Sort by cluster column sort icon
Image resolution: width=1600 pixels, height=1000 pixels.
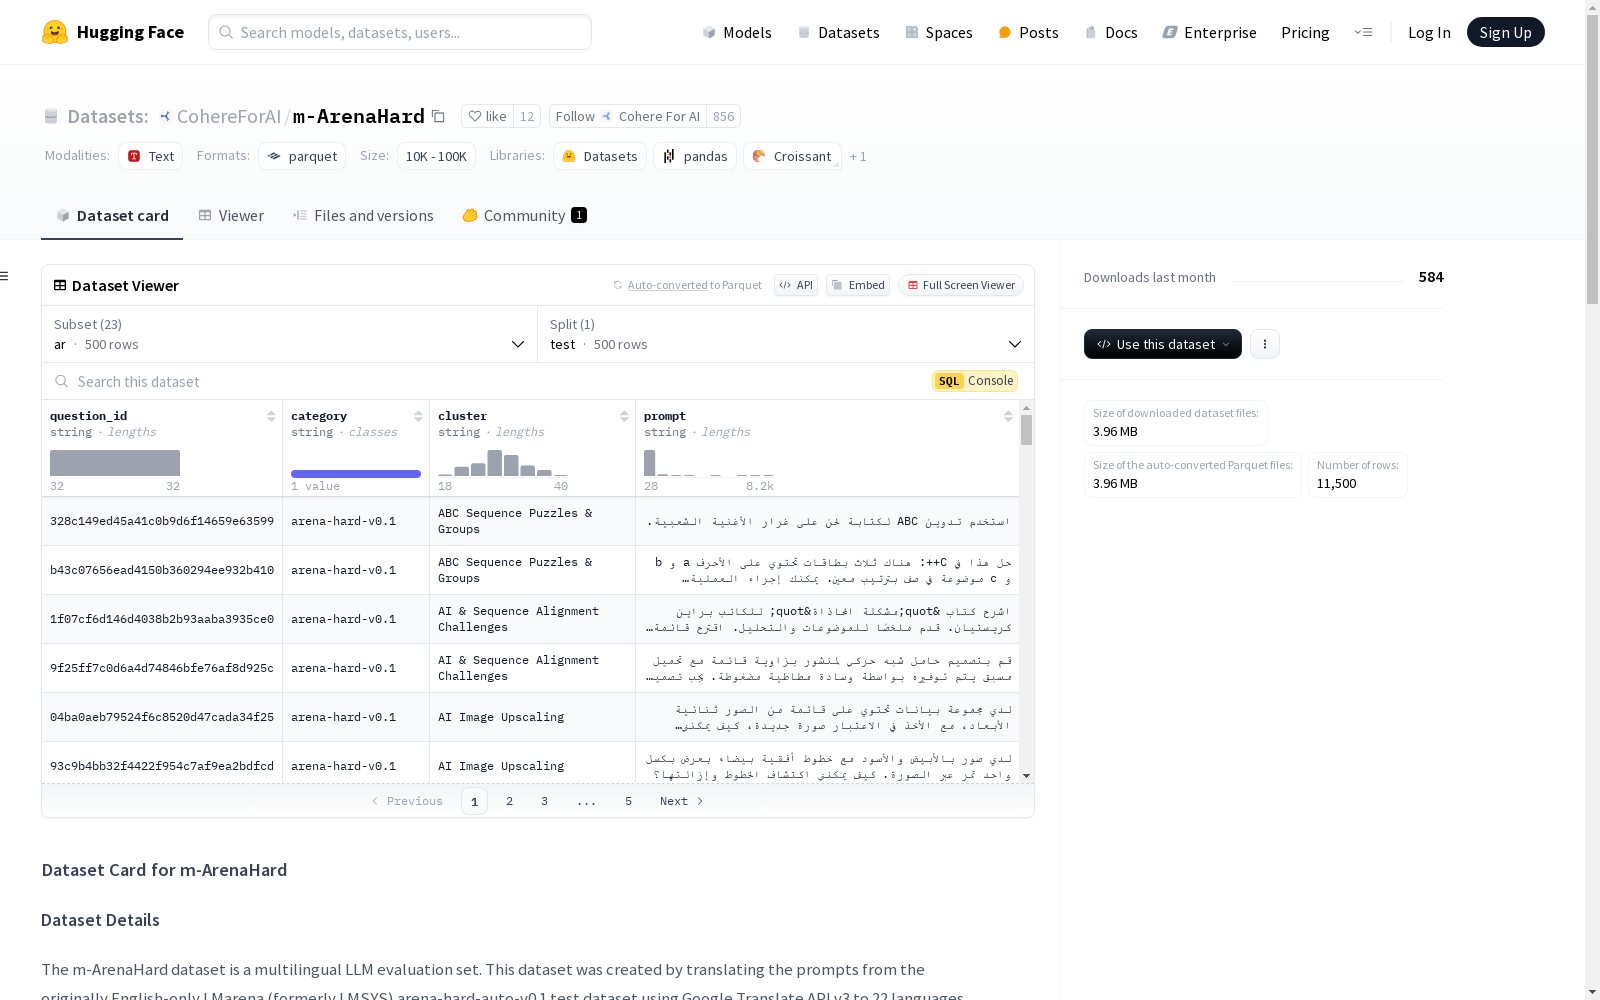[624, 416]
